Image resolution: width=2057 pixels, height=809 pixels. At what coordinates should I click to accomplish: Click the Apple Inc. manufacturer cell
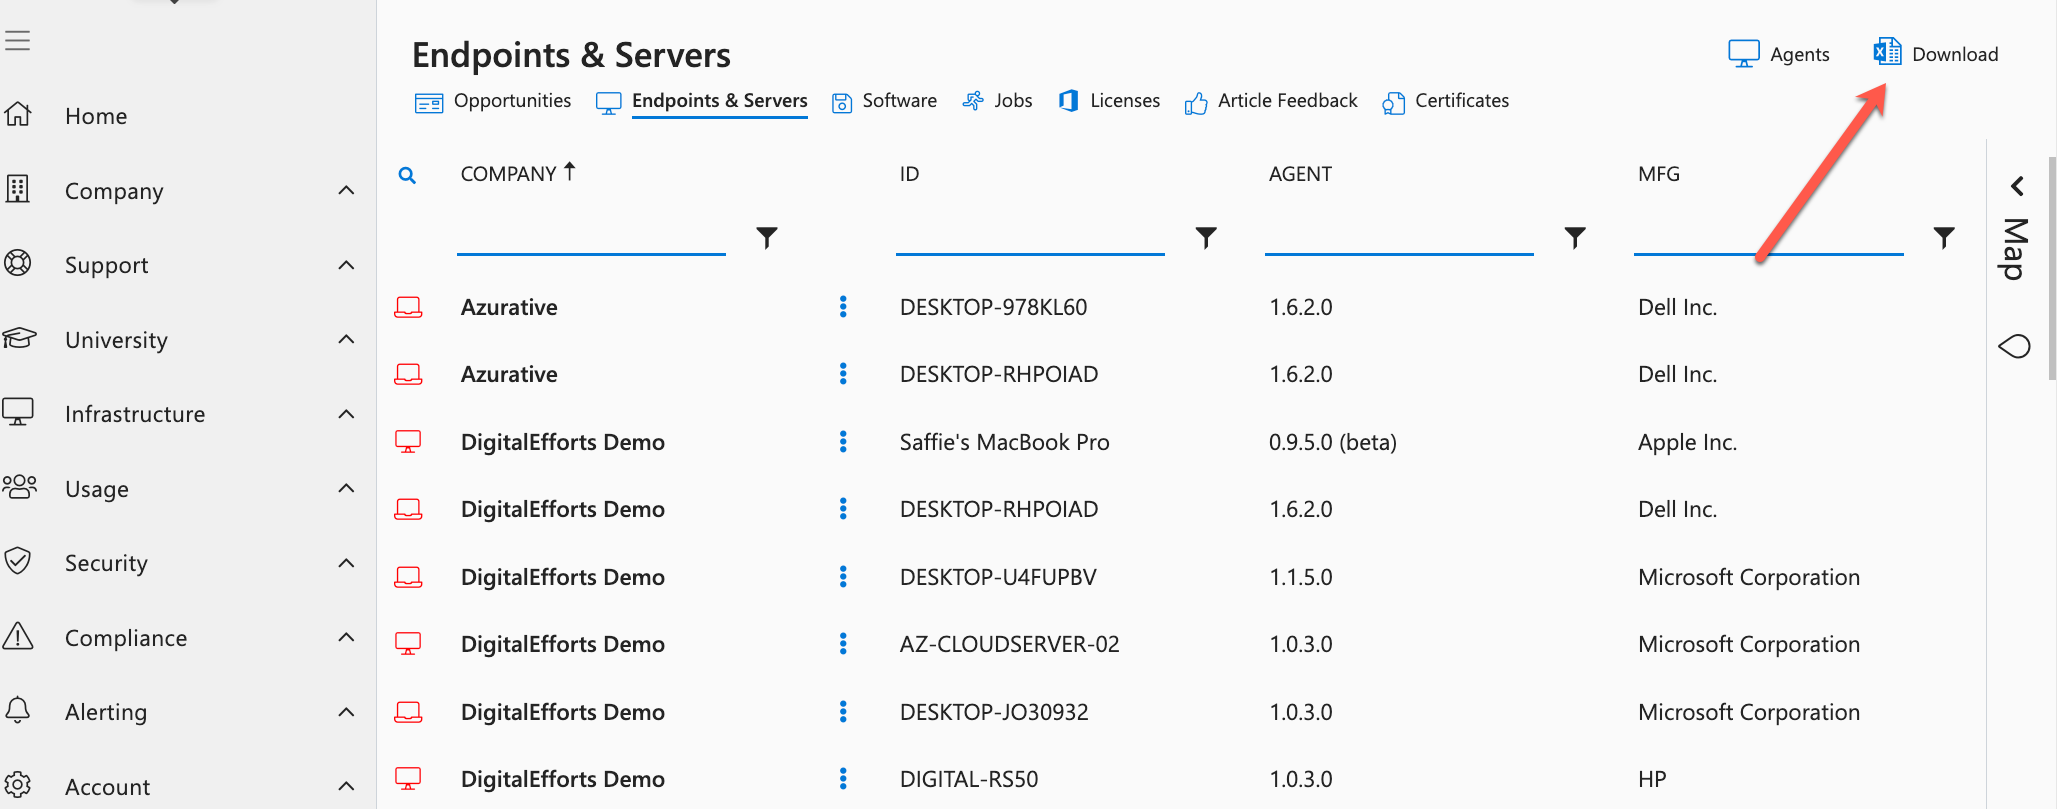click(1687, 442)
